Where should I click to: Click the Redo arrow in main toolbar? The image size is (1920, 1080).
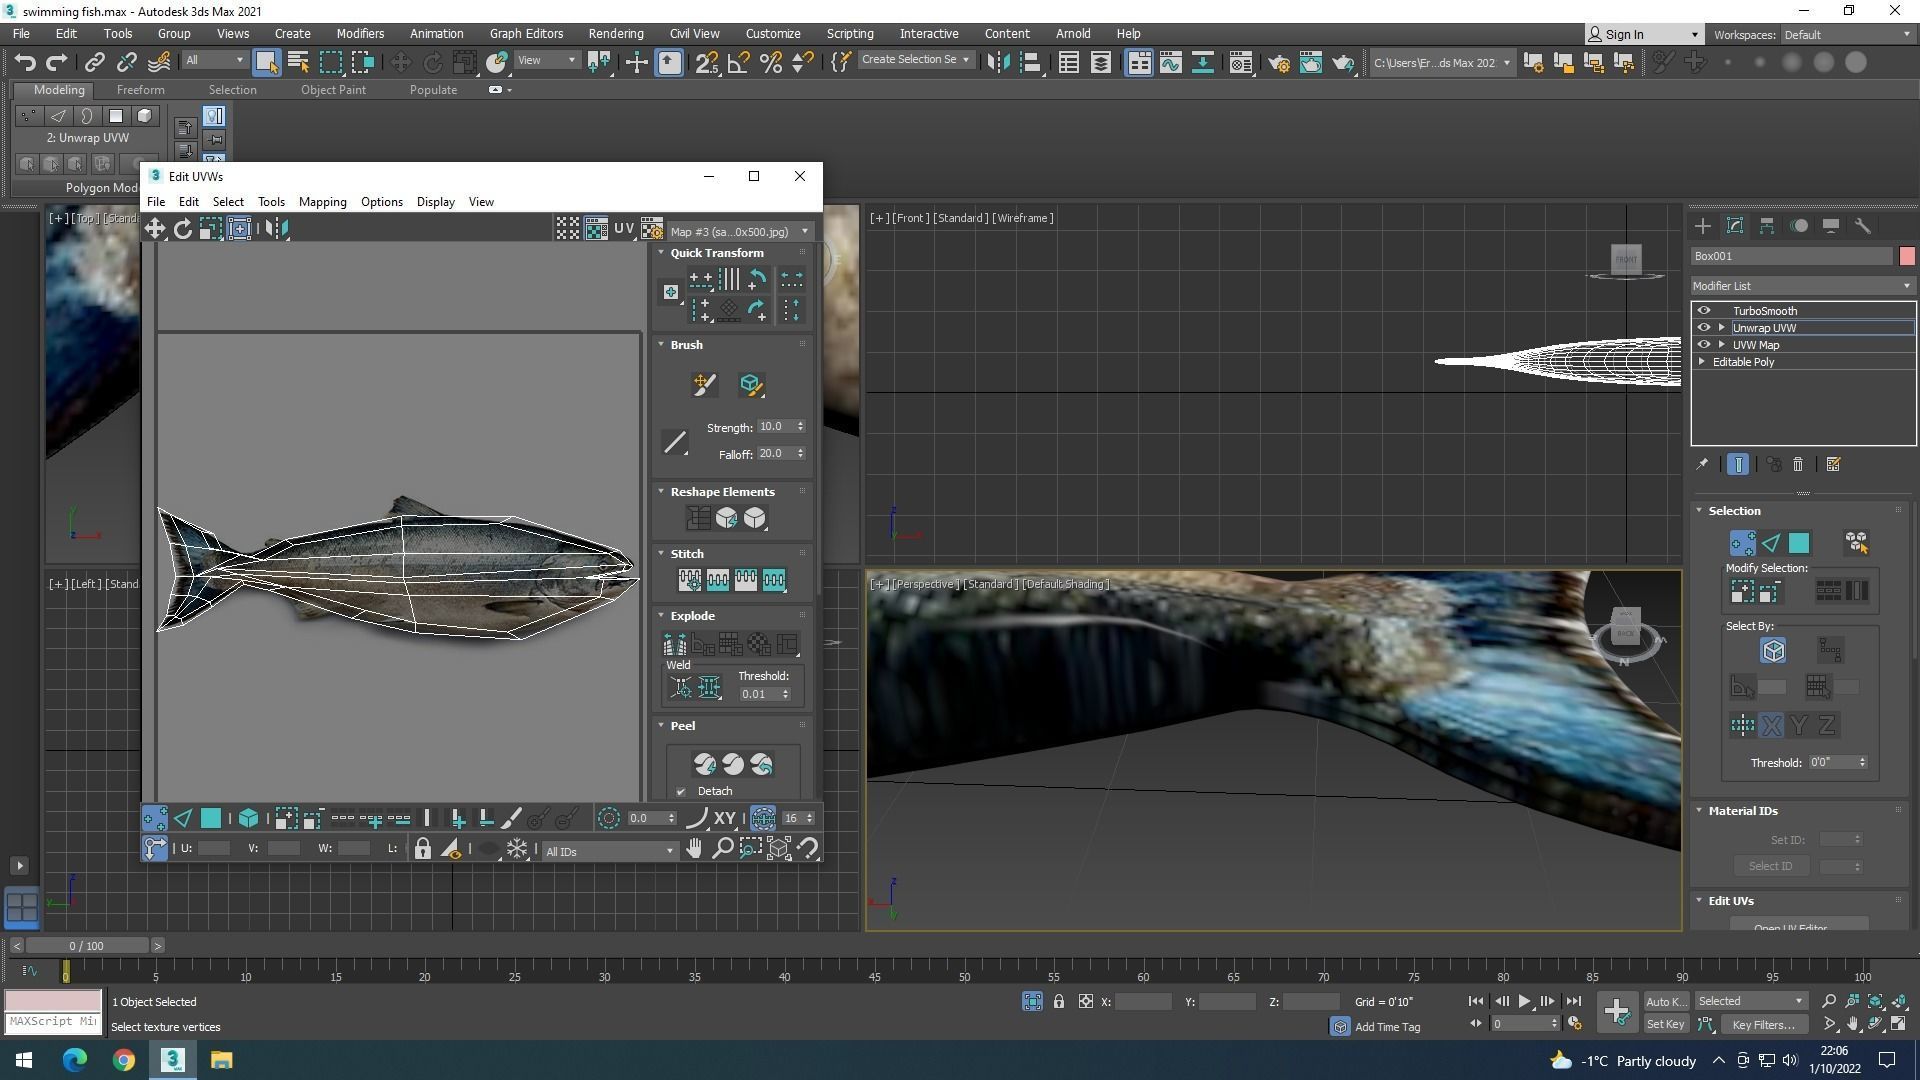[x=57, y=63]
